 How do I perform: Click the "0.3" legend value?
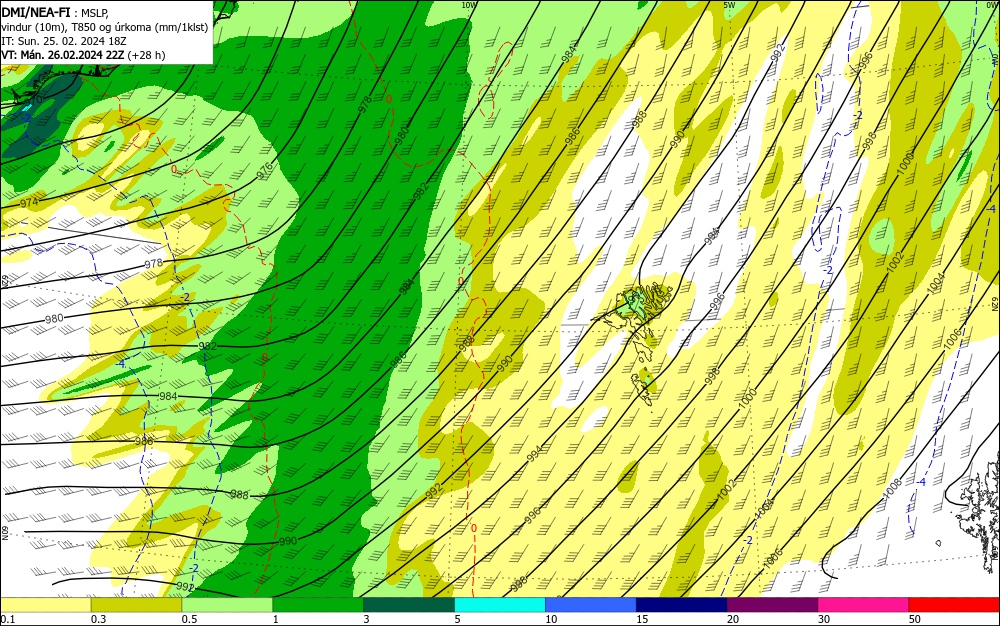click(x=98, y=619)
